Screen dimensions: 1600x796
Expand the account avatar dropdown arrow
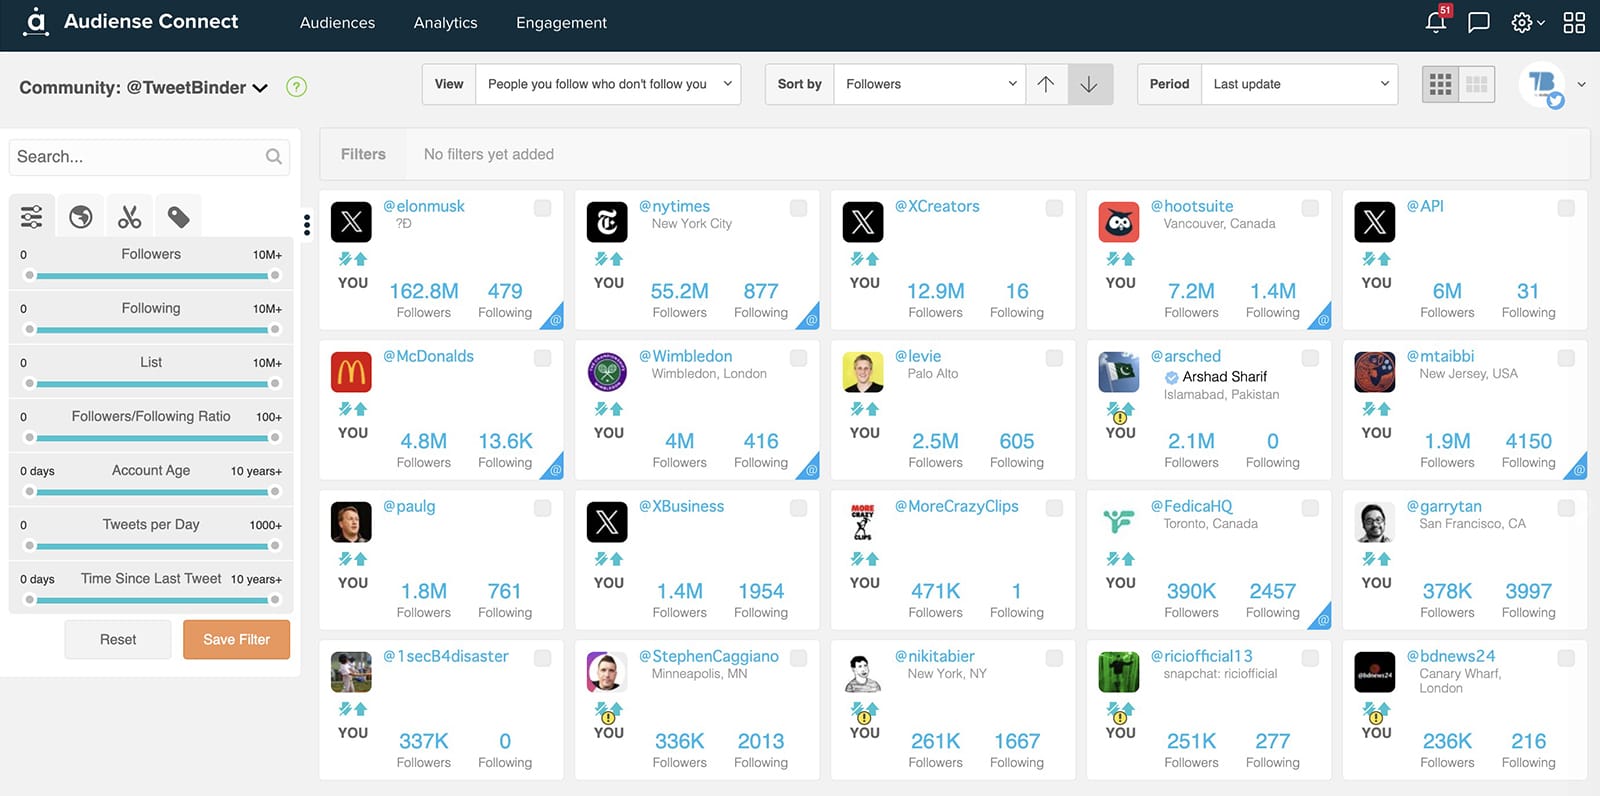(x=1581, y=85)
